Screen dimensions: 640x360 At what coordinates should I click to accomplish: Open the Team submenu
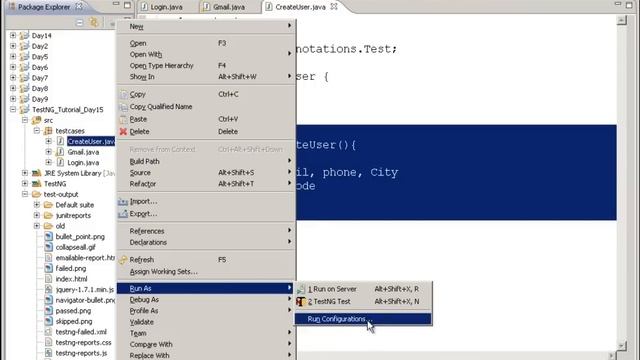point(206,333)
